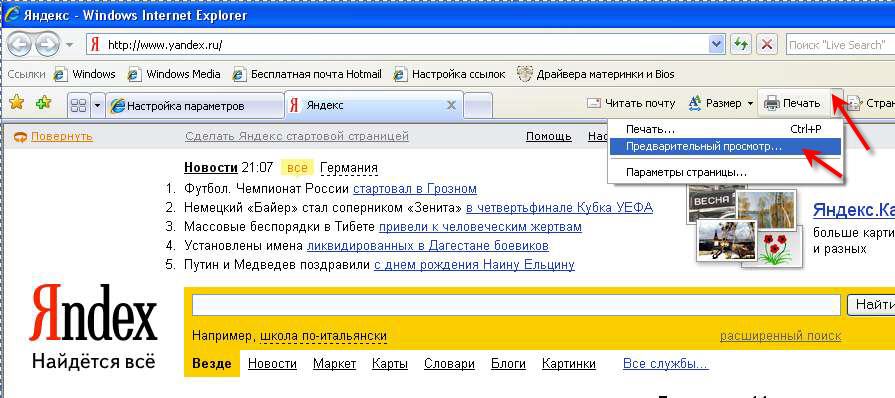Focus the Live Search box
Image resolution: width=895 pixels, height=398 pixels.
(x=839, y=45)
